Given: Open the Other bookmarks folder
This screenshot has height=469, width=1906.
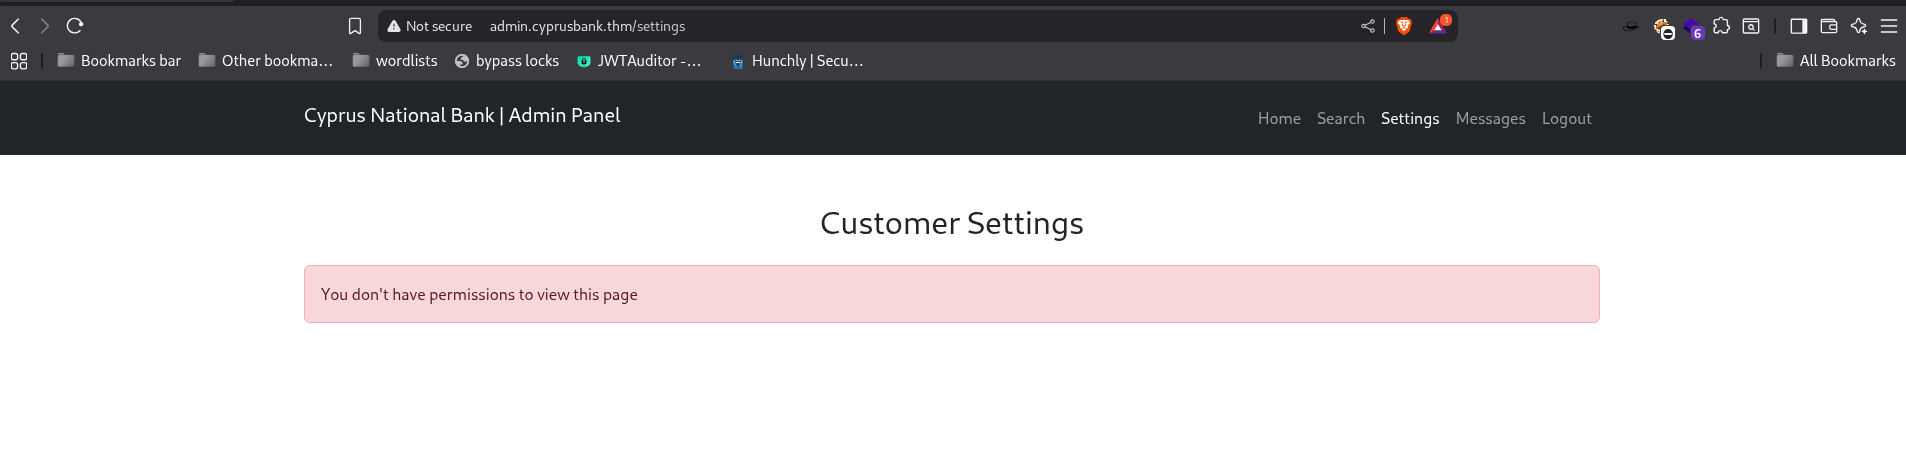Looking at the screenshot, I should [x=266, y=61].
